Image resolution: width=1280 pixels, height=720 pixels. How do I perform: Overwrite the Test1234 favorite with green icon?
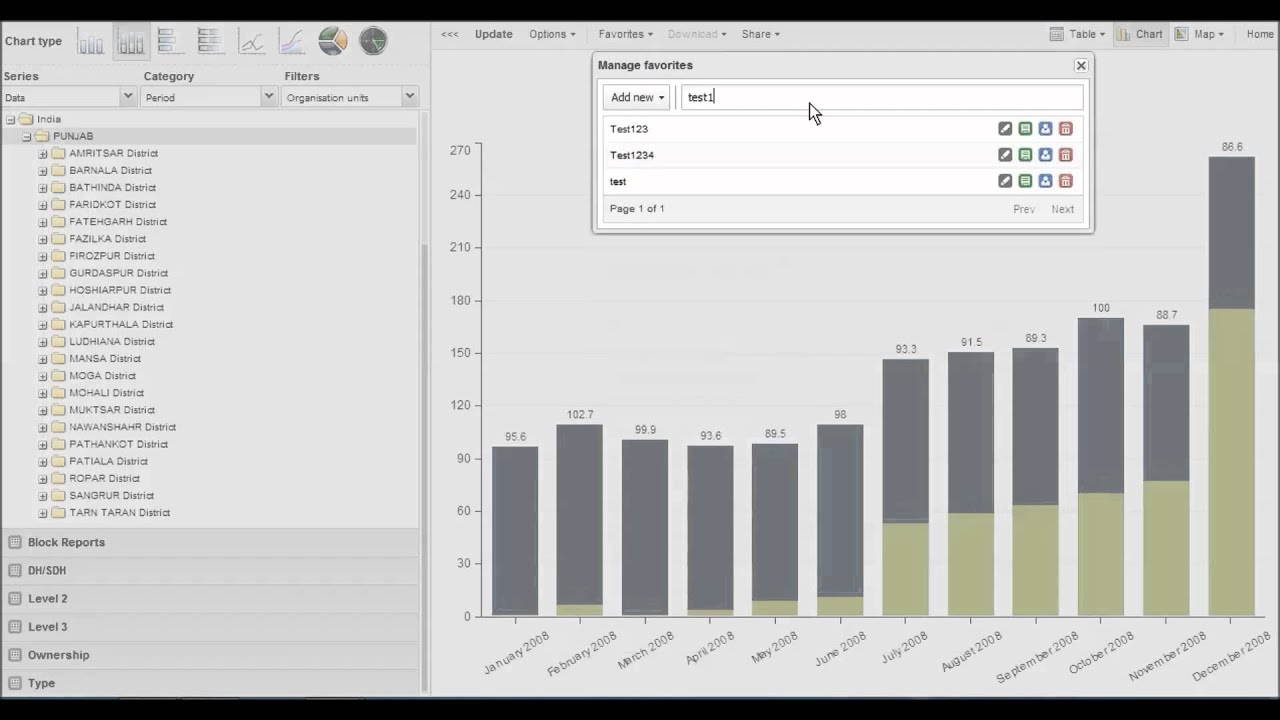pyautogui.click(x=1025, y=155)
